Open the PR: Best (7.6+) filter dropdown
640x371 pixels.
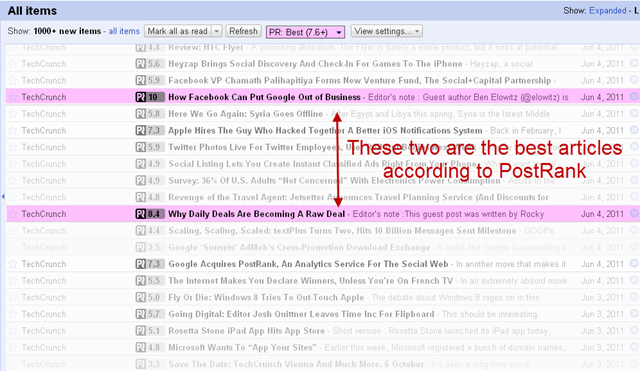(x=305, y=32)
